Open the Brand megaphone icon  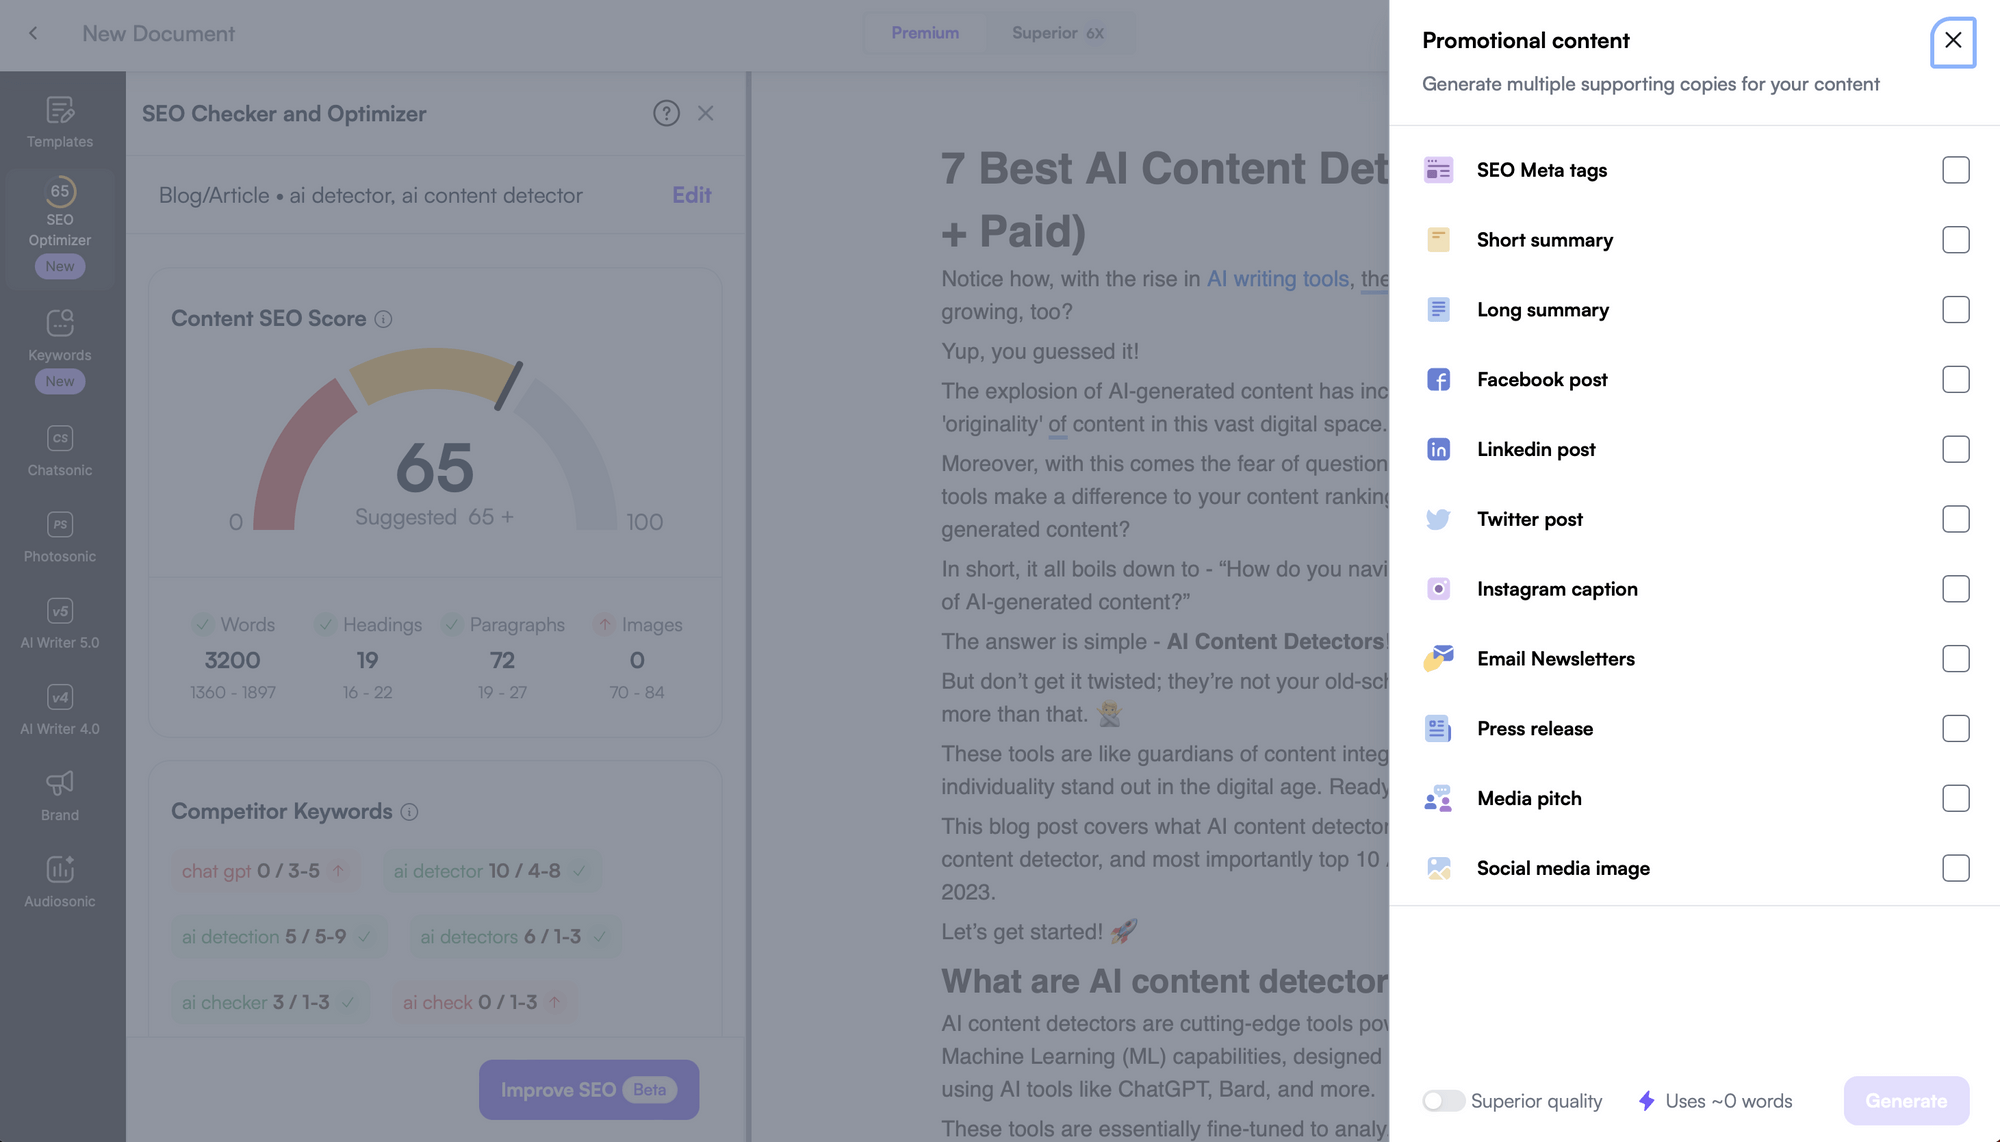pos(60,783)
